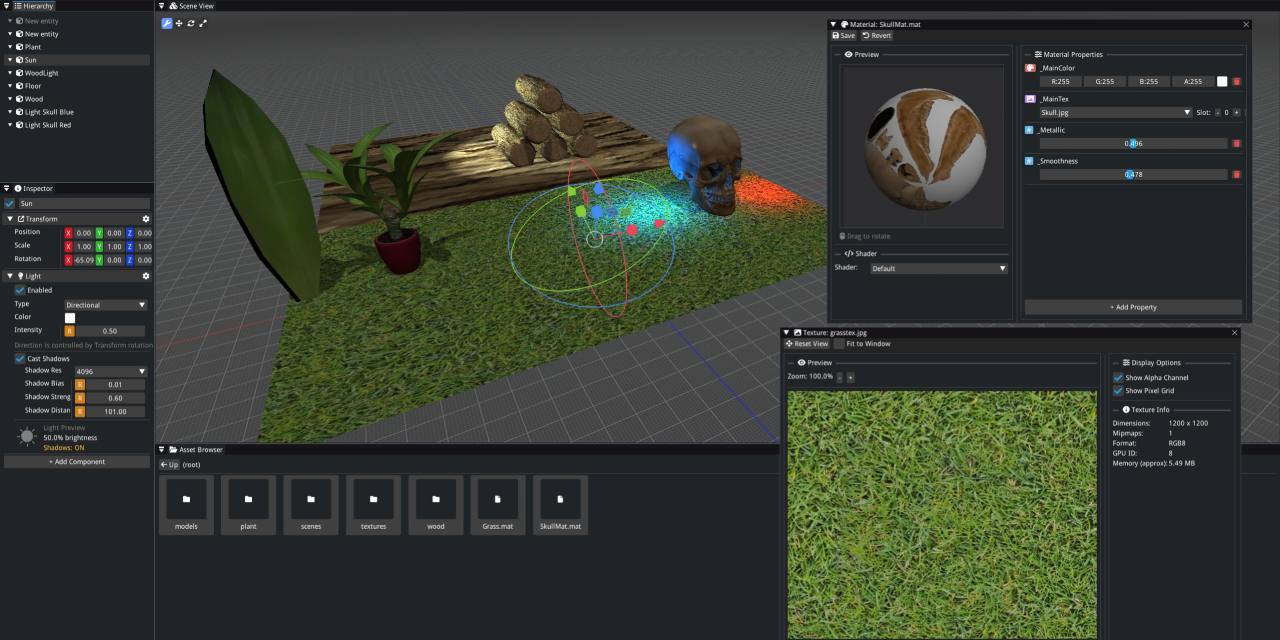Select the rotate gizmo tool
The width and height of the screenshot is (1280, 640).
191,23
